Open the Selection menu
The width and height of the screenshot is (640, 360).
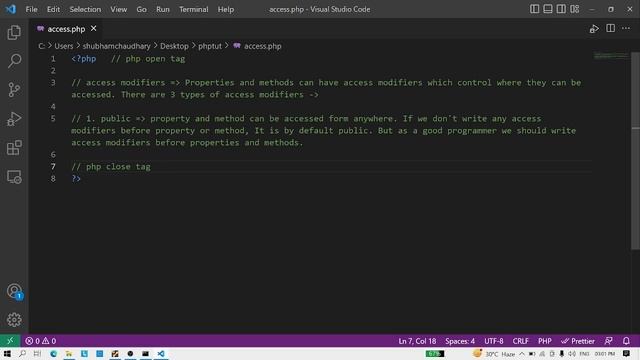click(x=85, y=9)
